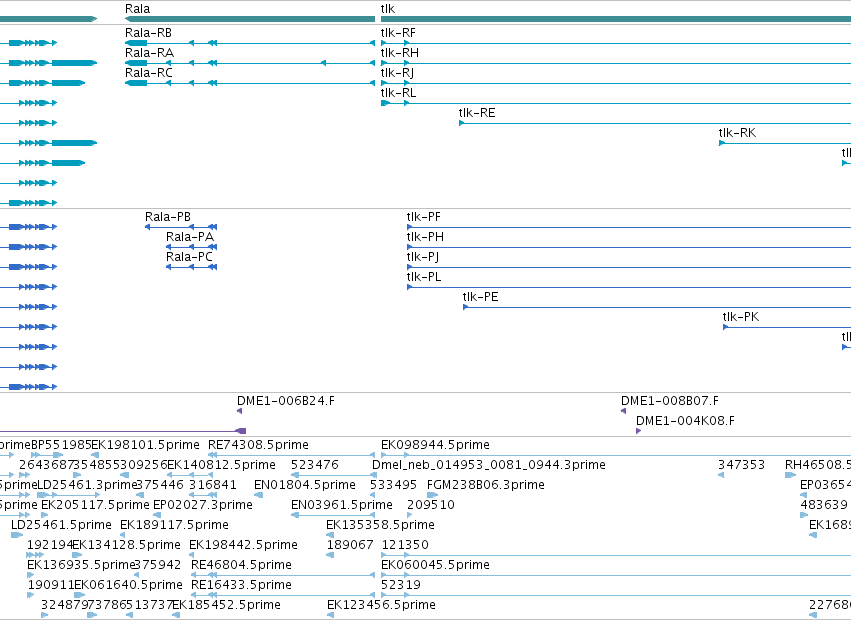This screenshot has height=620, width=851.
Task: Select the EK205117.5prime EST label
Action: (x=96, y=505)
